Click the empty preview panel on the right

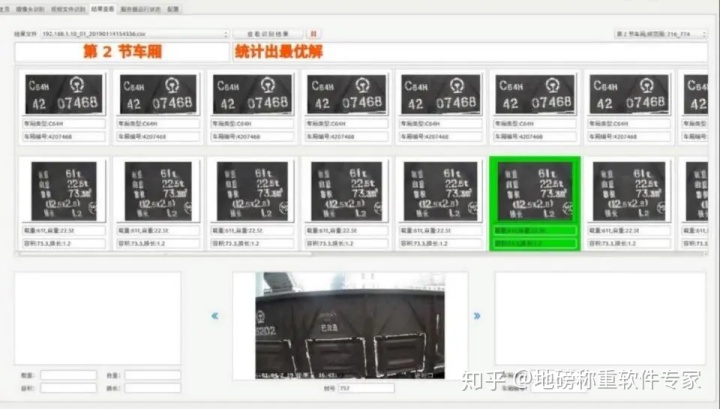click(600, 319)
